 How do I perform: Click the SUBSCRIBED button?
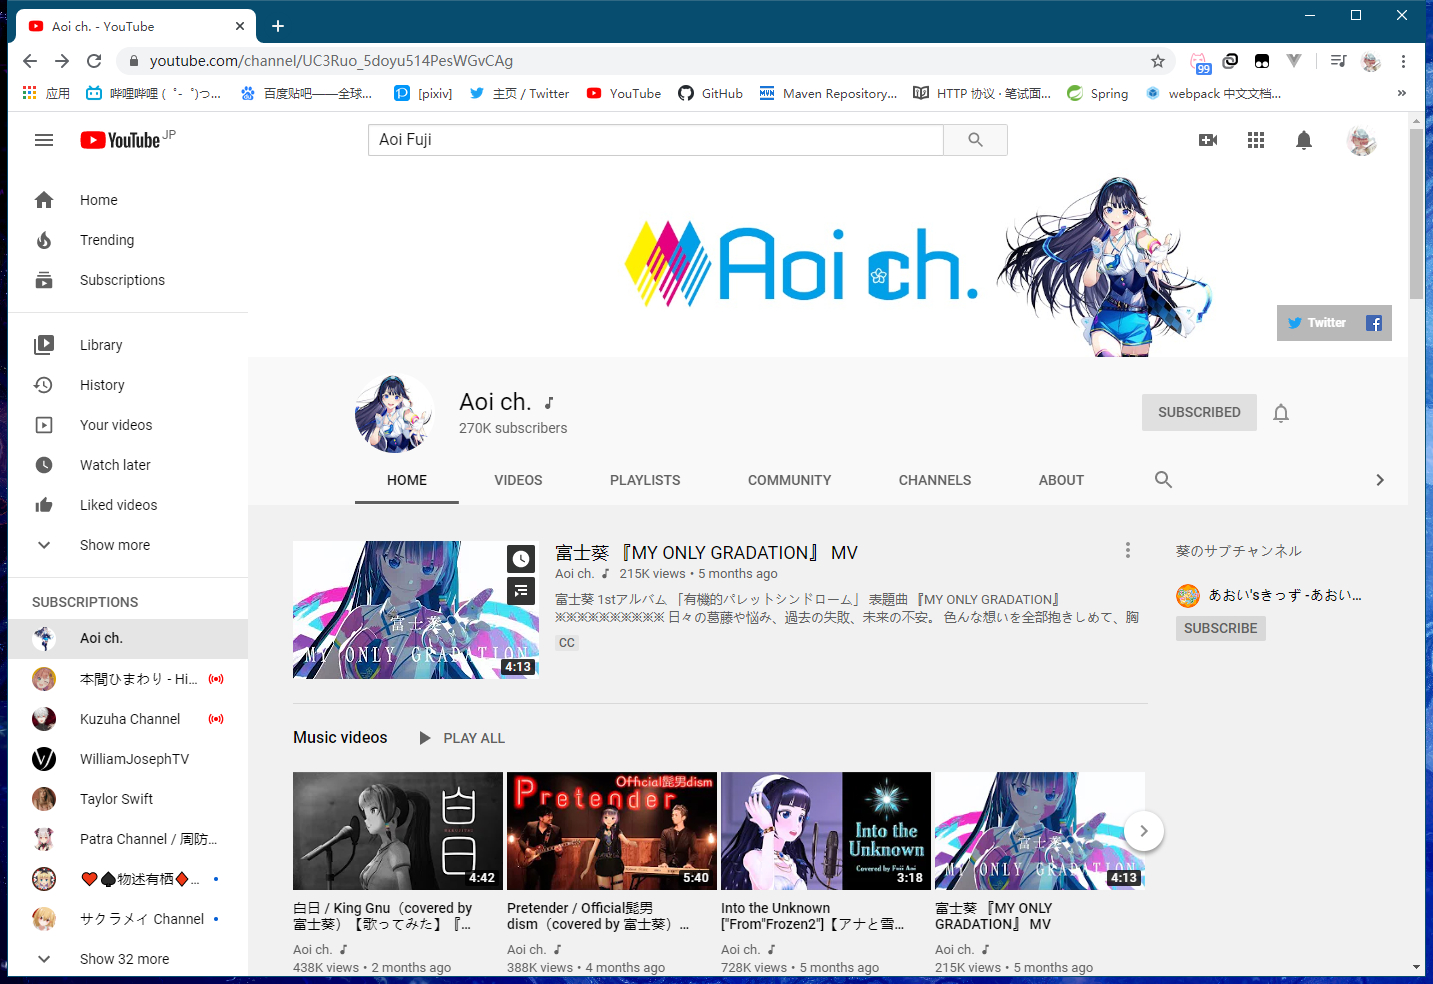click(1199, 412)
